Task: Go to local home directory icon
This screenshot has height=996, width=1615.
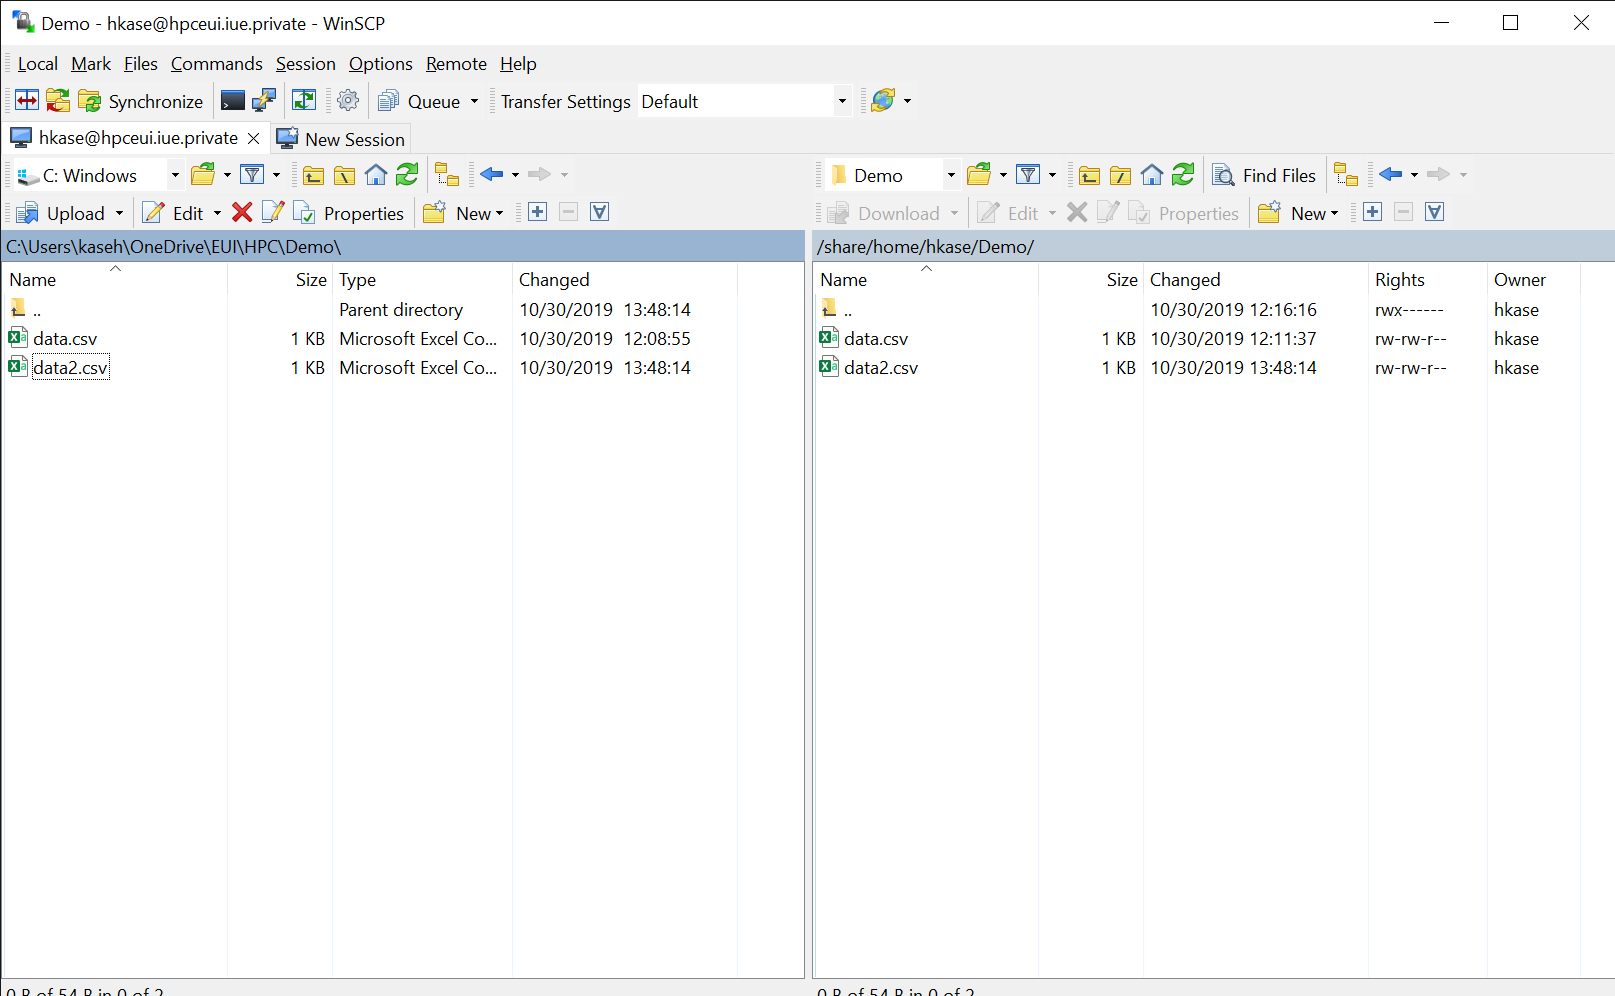Action: (x=376, y=175)
